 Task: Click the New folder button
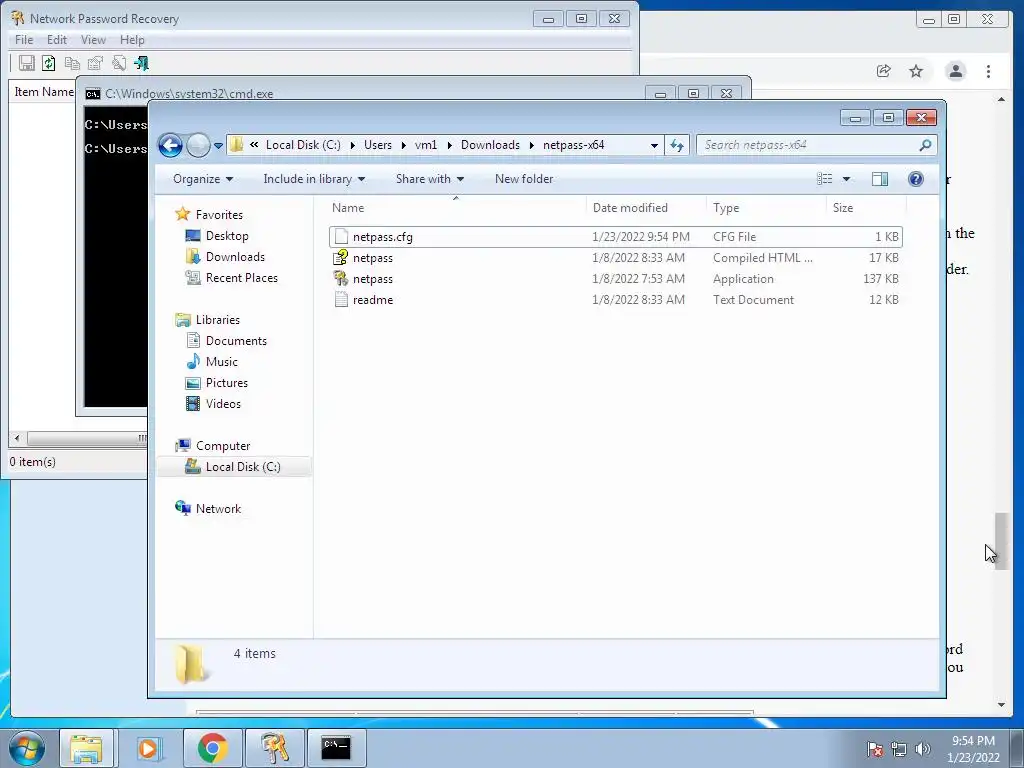524,179
